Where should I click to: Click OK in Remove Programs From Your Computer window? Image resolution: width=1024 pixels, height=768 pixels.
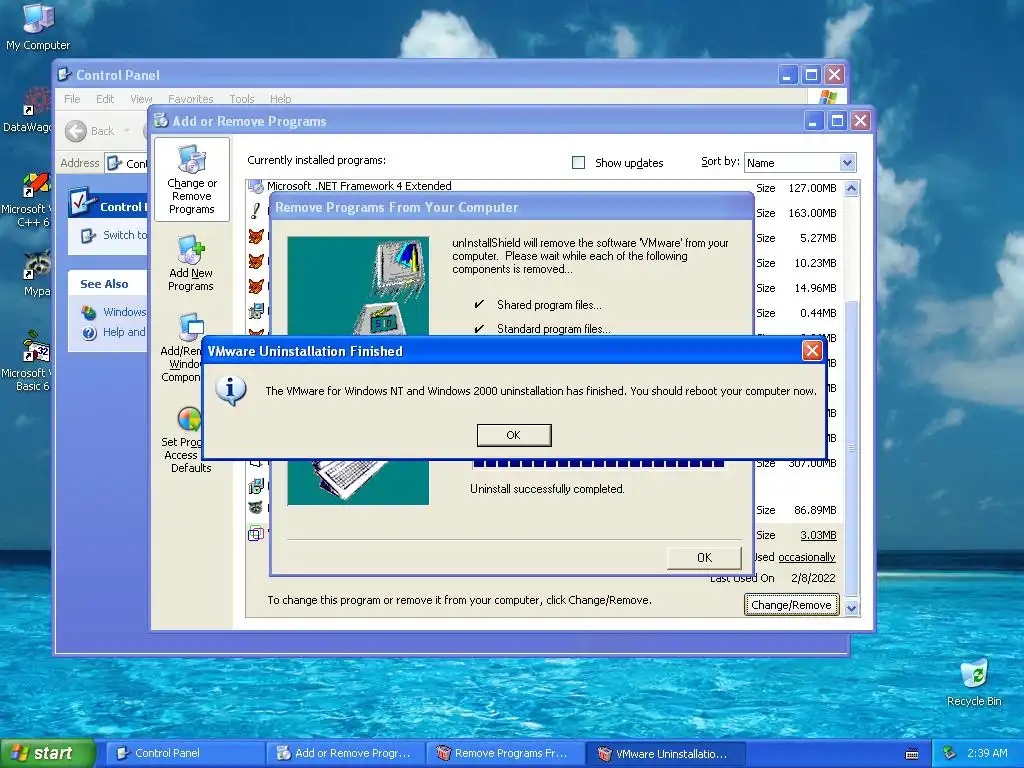[x=704, y=558]
